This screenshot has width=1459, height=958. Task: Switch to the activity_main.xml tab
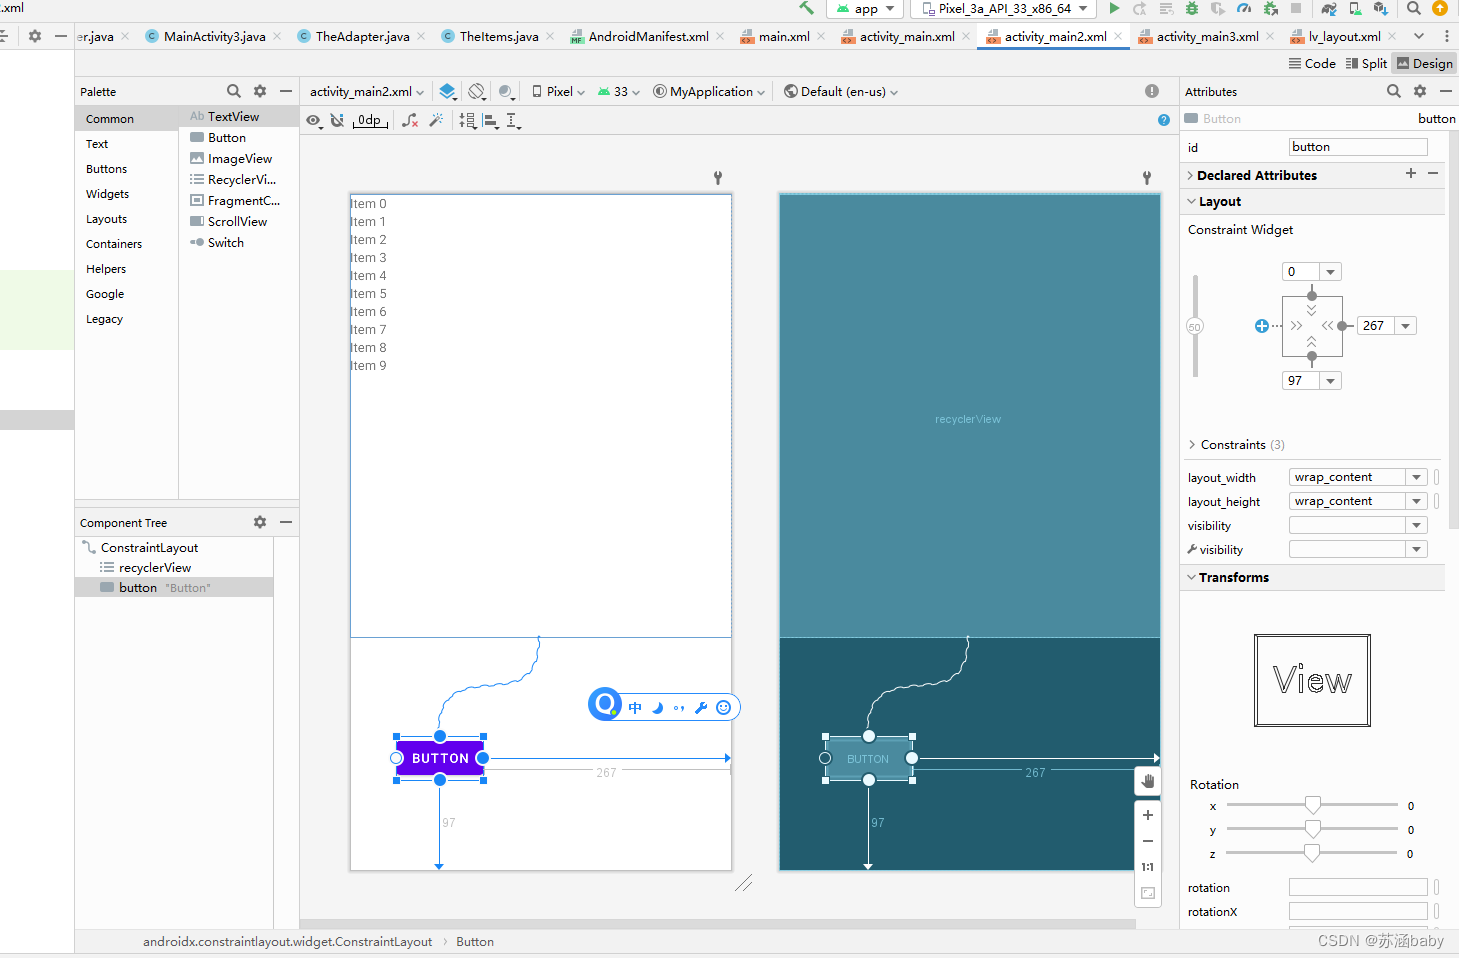coord(903,35)
